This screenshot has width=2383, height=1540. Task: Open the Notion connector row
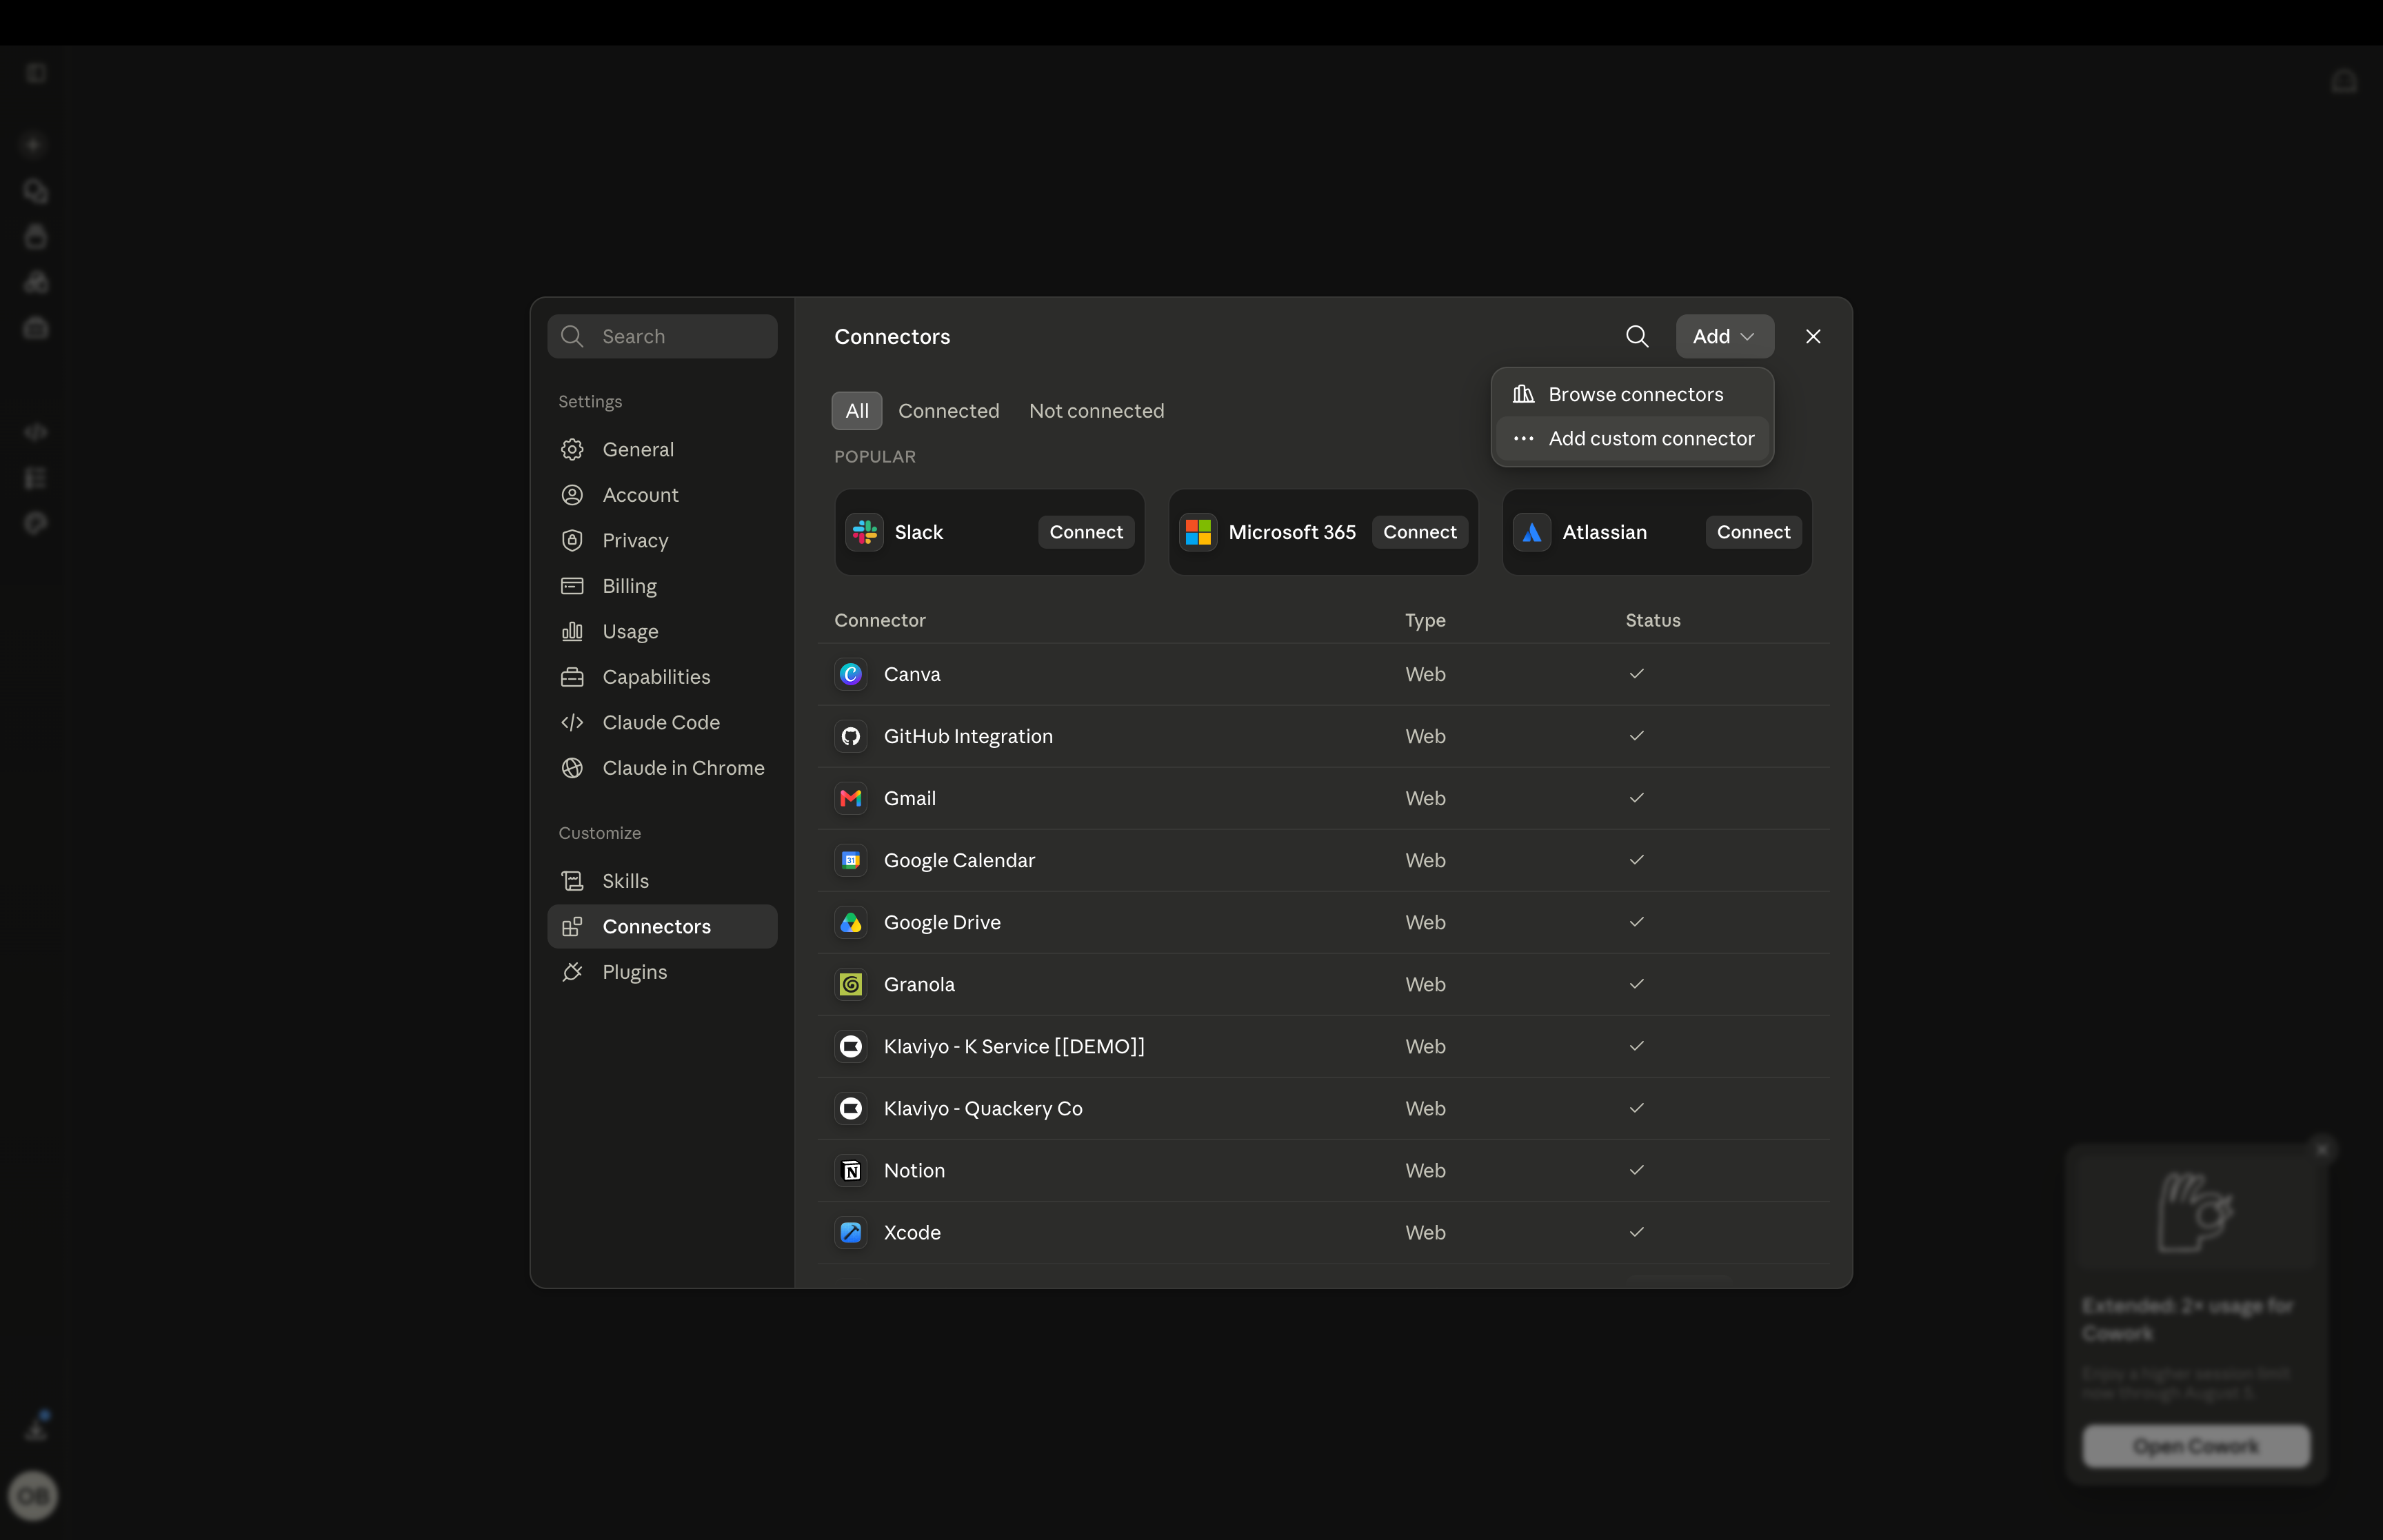click(1324, 1170)
